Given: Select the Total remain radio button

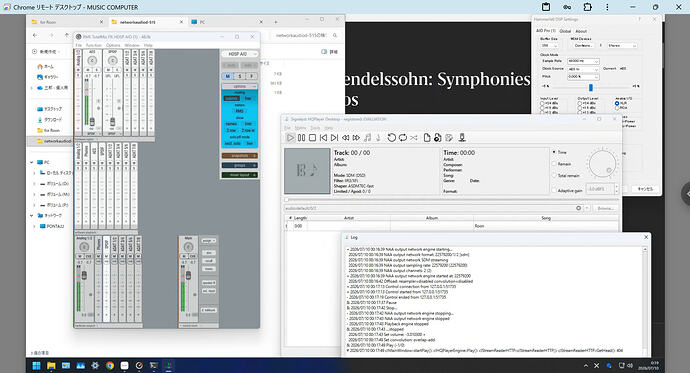Looking at the screenshot, I should pos(554,176).
